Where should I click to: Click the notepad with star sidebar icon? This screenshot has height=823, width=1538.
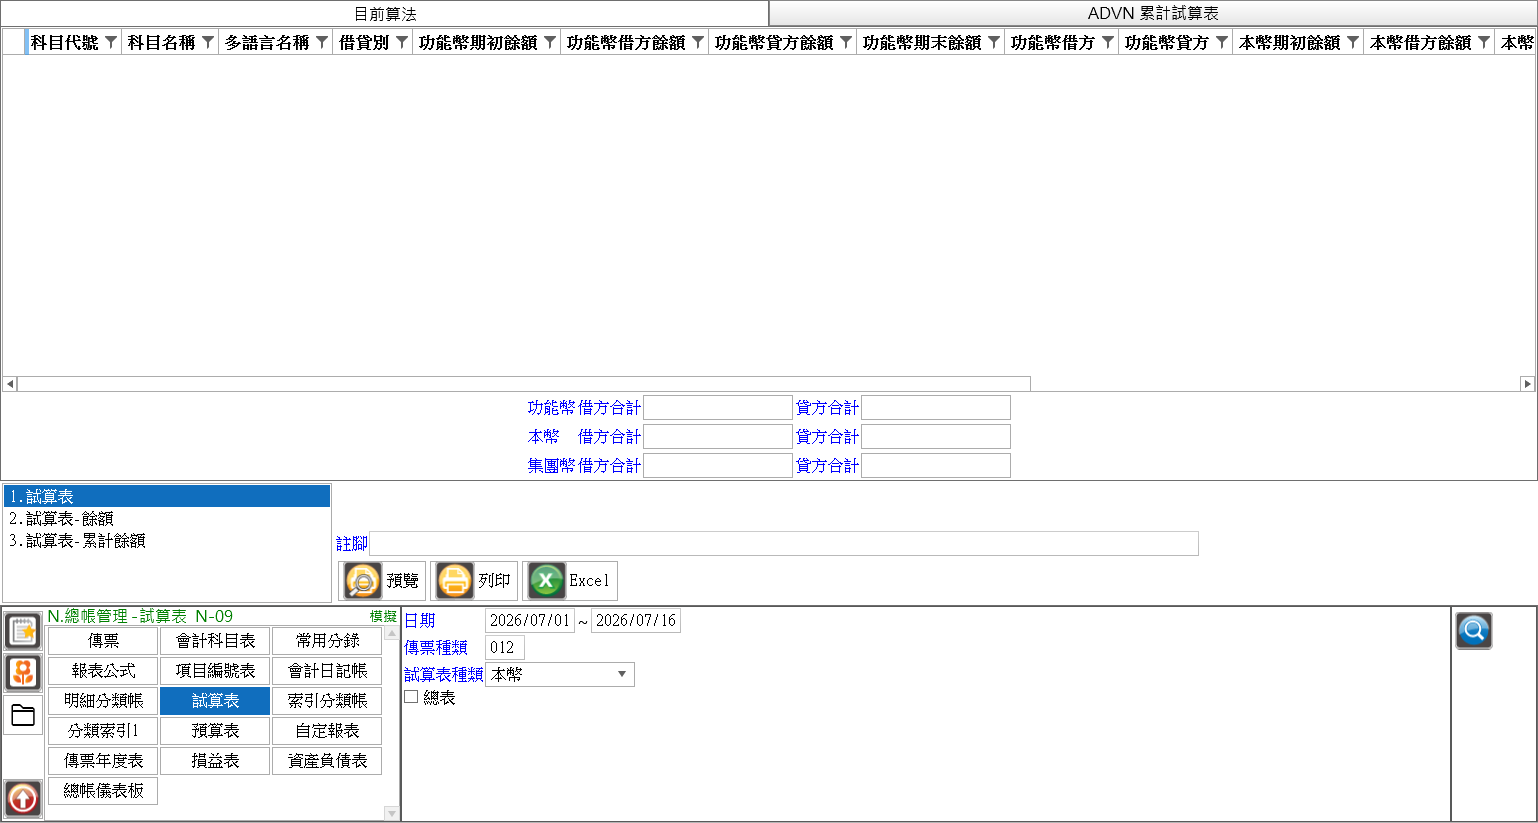pos(23,631)
